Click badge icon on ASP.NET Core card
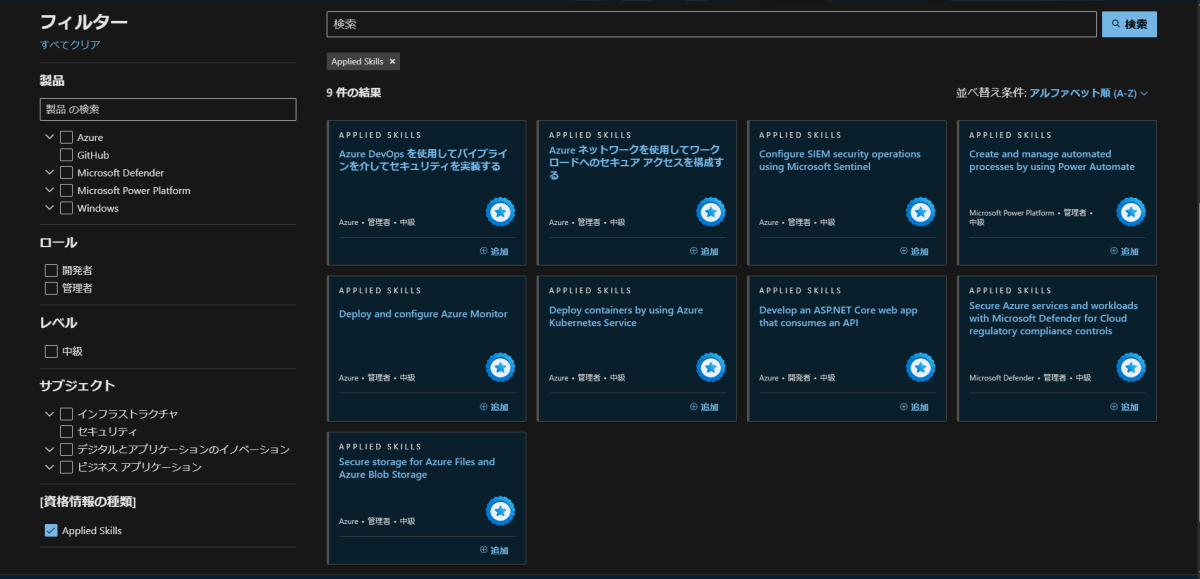1200x579 pixels. pos(921,368)
